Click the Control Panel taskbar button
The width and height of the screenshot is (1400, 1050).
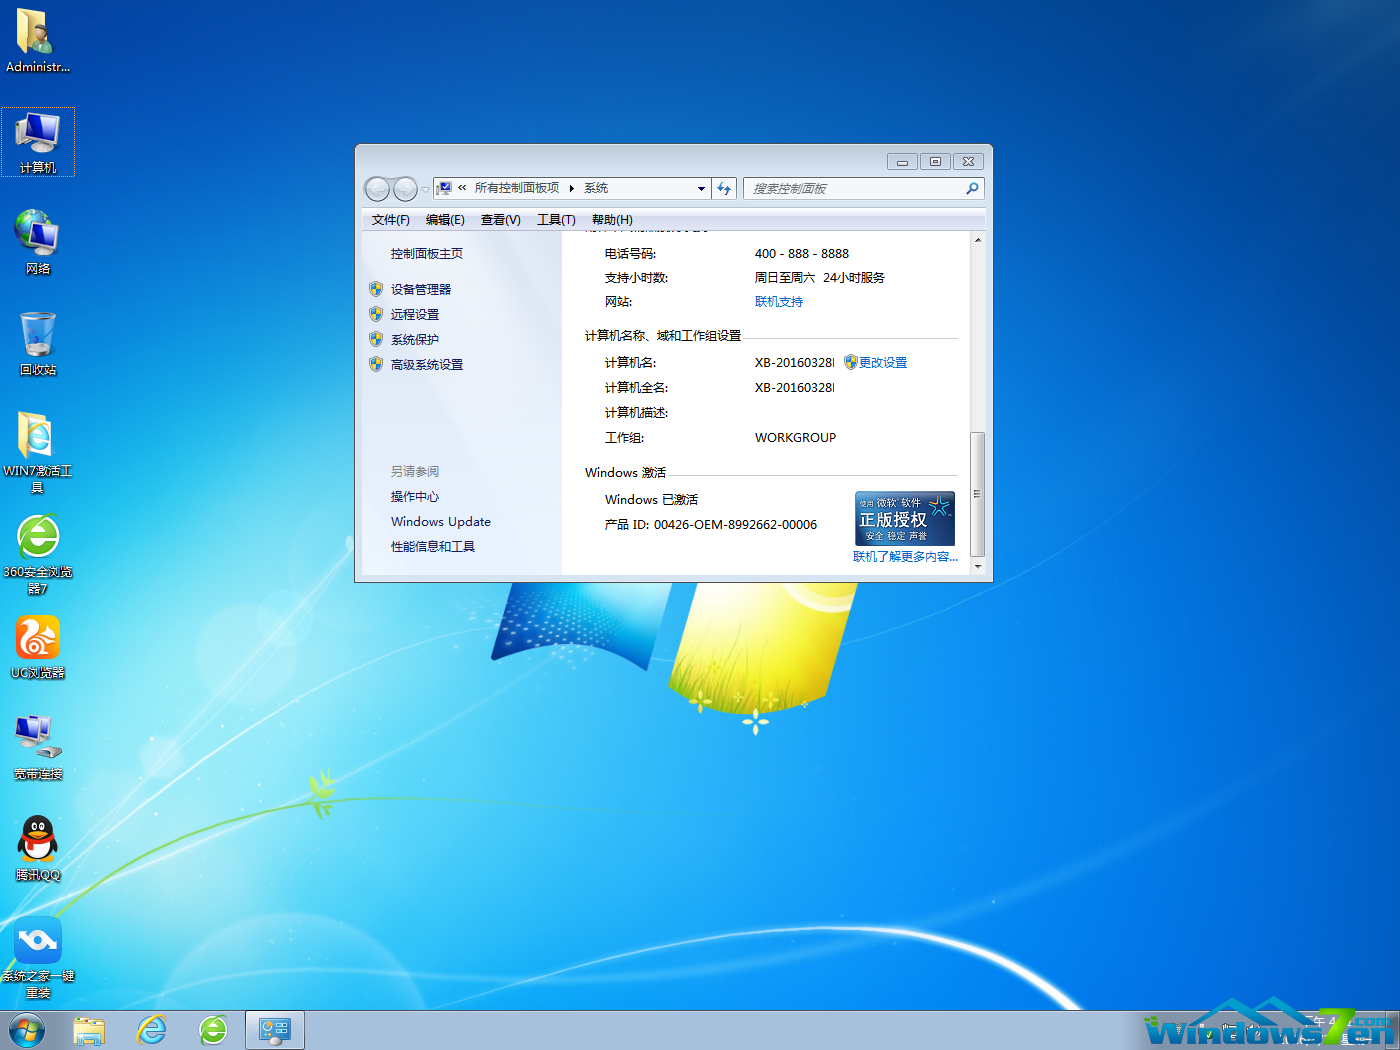click(x=275, y=1030)
